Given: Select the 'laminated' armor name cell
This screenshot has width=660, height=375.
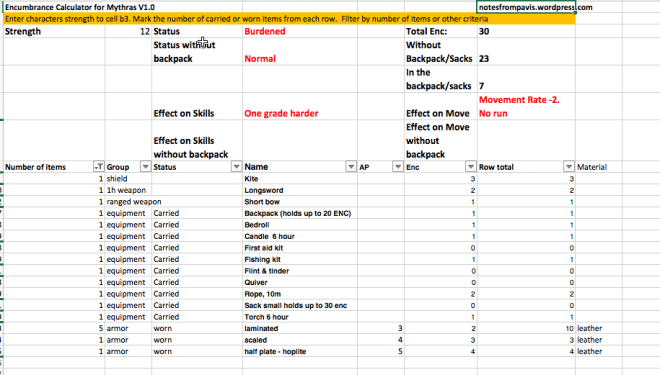Looking at the screenshot, I should click(x=300, y=328).
